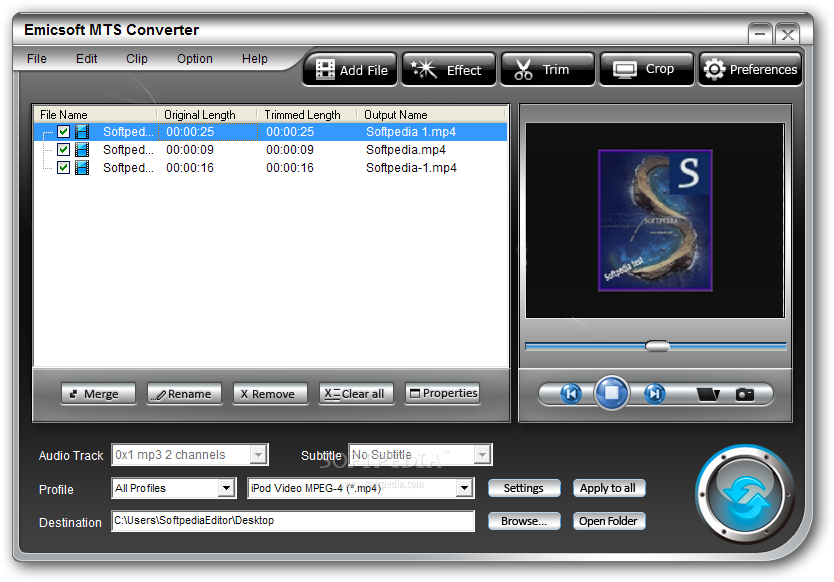
Task: Open the snapshot folder icon
Action: 708,394
